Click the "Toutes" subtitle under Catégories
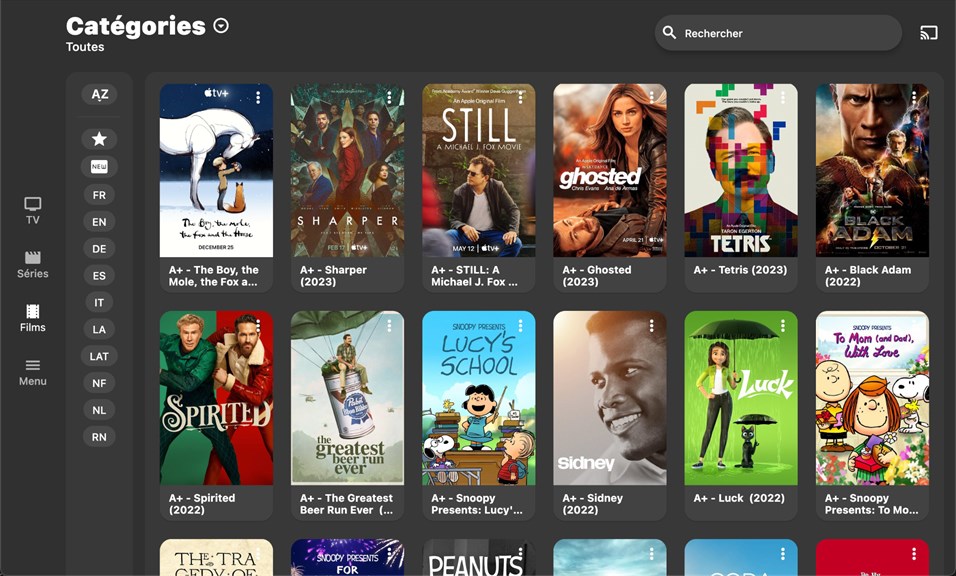This screenshot has width=956, height=576. pos(85,47)
